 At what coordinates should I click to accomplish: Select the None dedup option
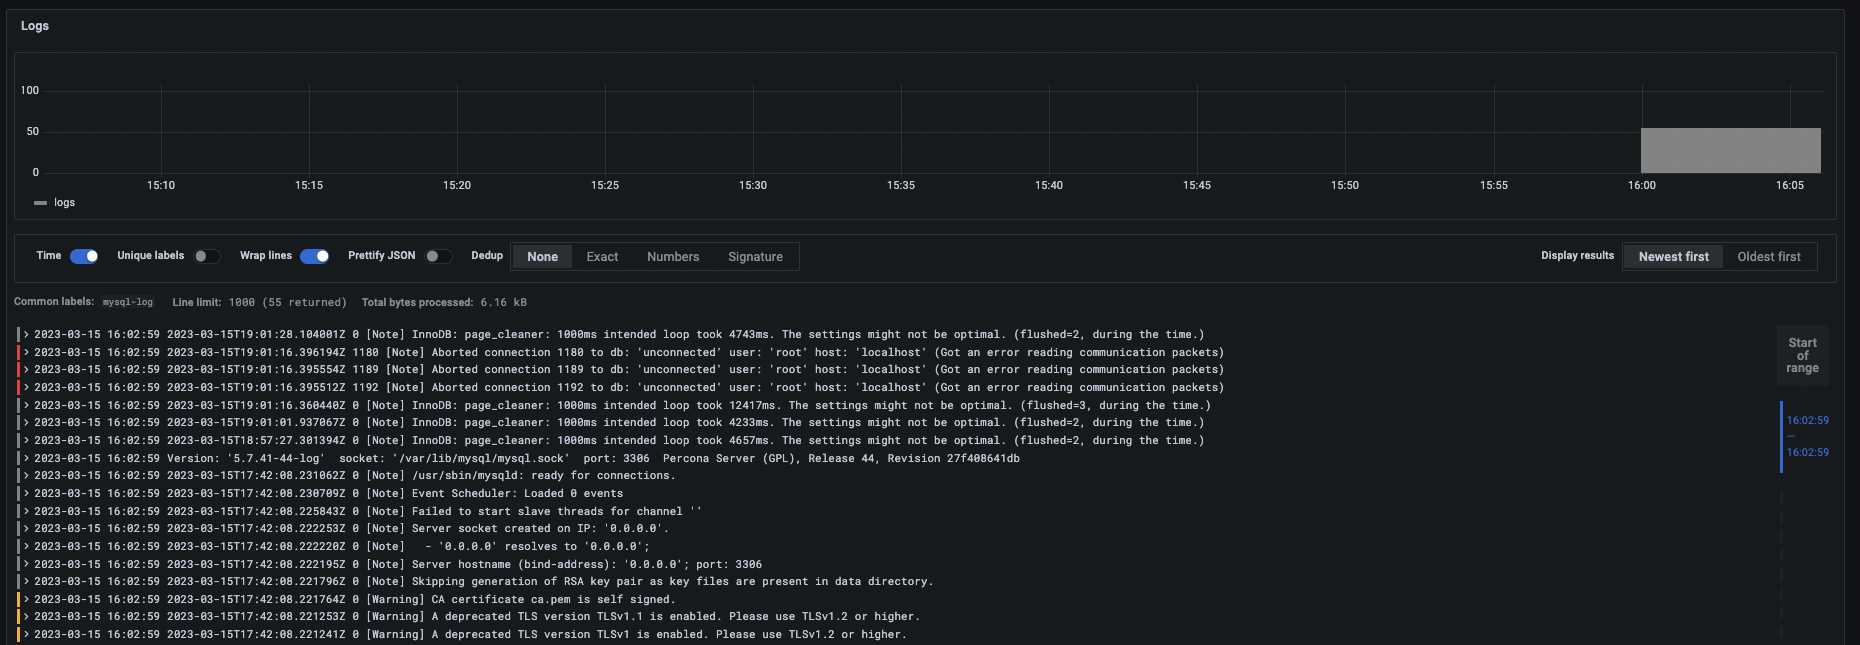click(x=542, y=257)
